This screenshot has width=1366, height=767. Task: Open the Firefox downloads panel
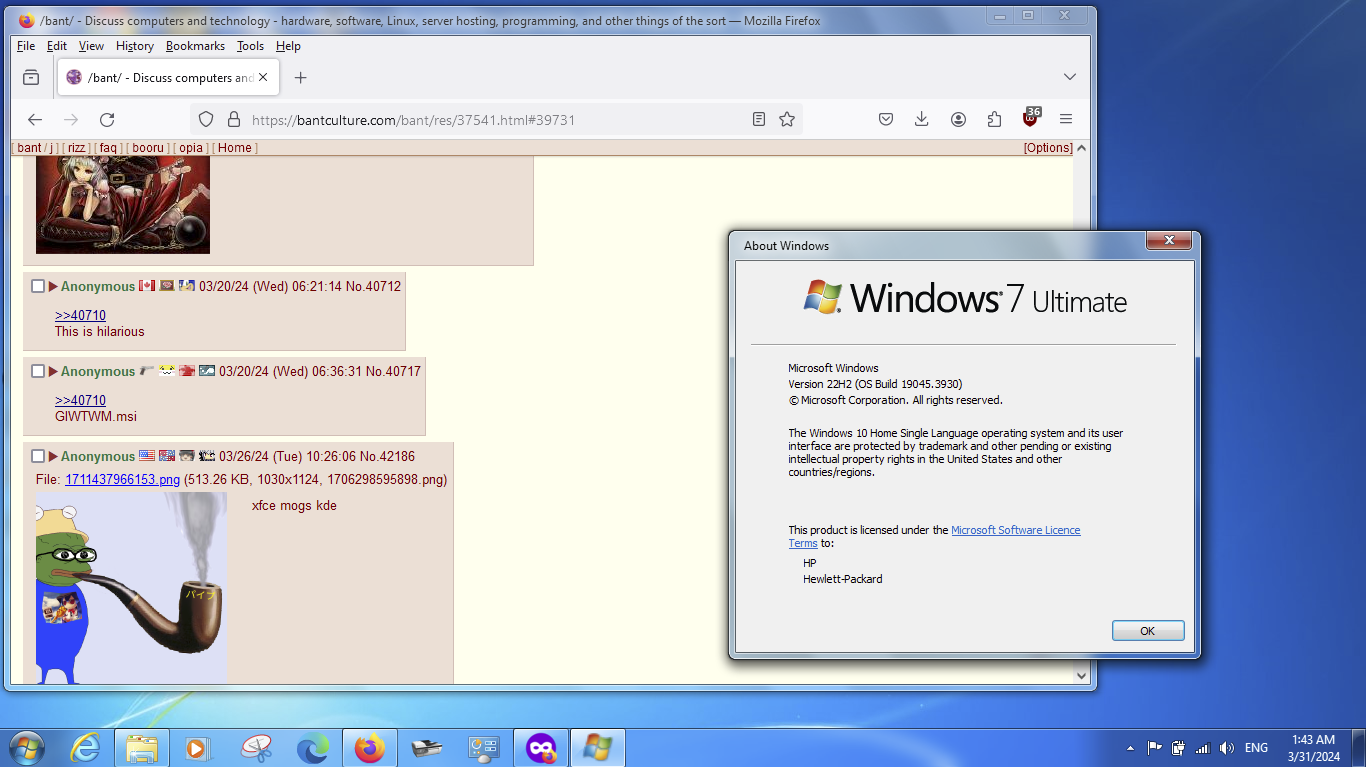point(922,120)
